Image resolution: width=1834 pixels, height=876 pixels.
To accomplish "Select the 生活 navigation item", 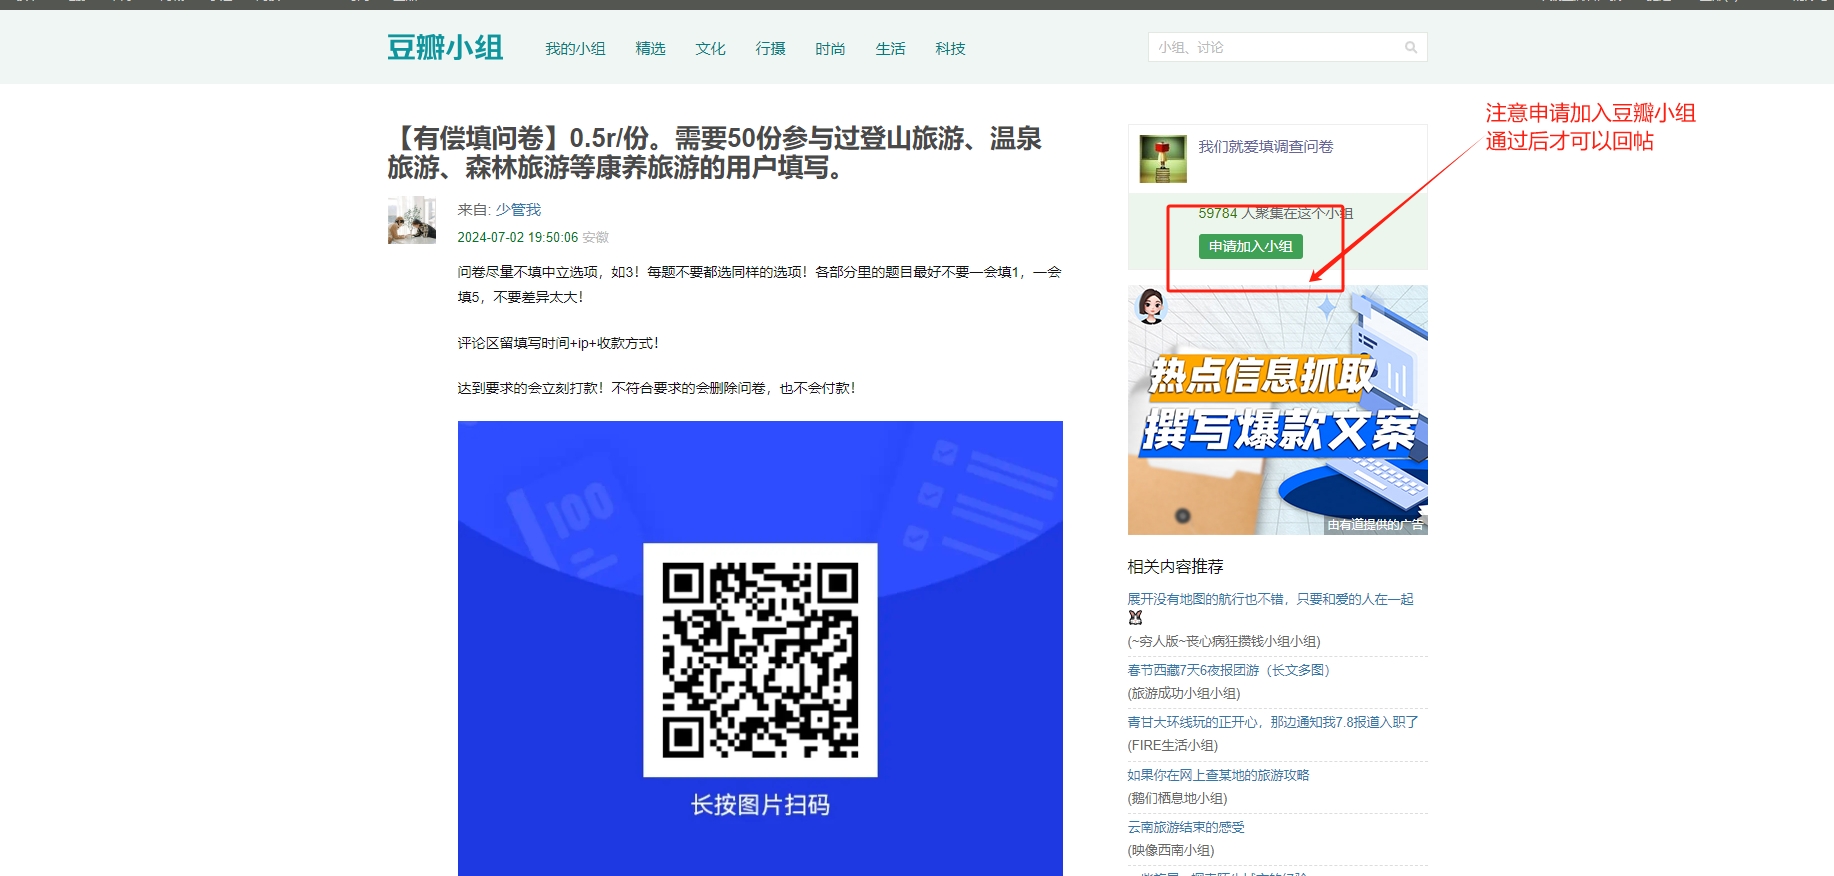I will click(890, 48).
